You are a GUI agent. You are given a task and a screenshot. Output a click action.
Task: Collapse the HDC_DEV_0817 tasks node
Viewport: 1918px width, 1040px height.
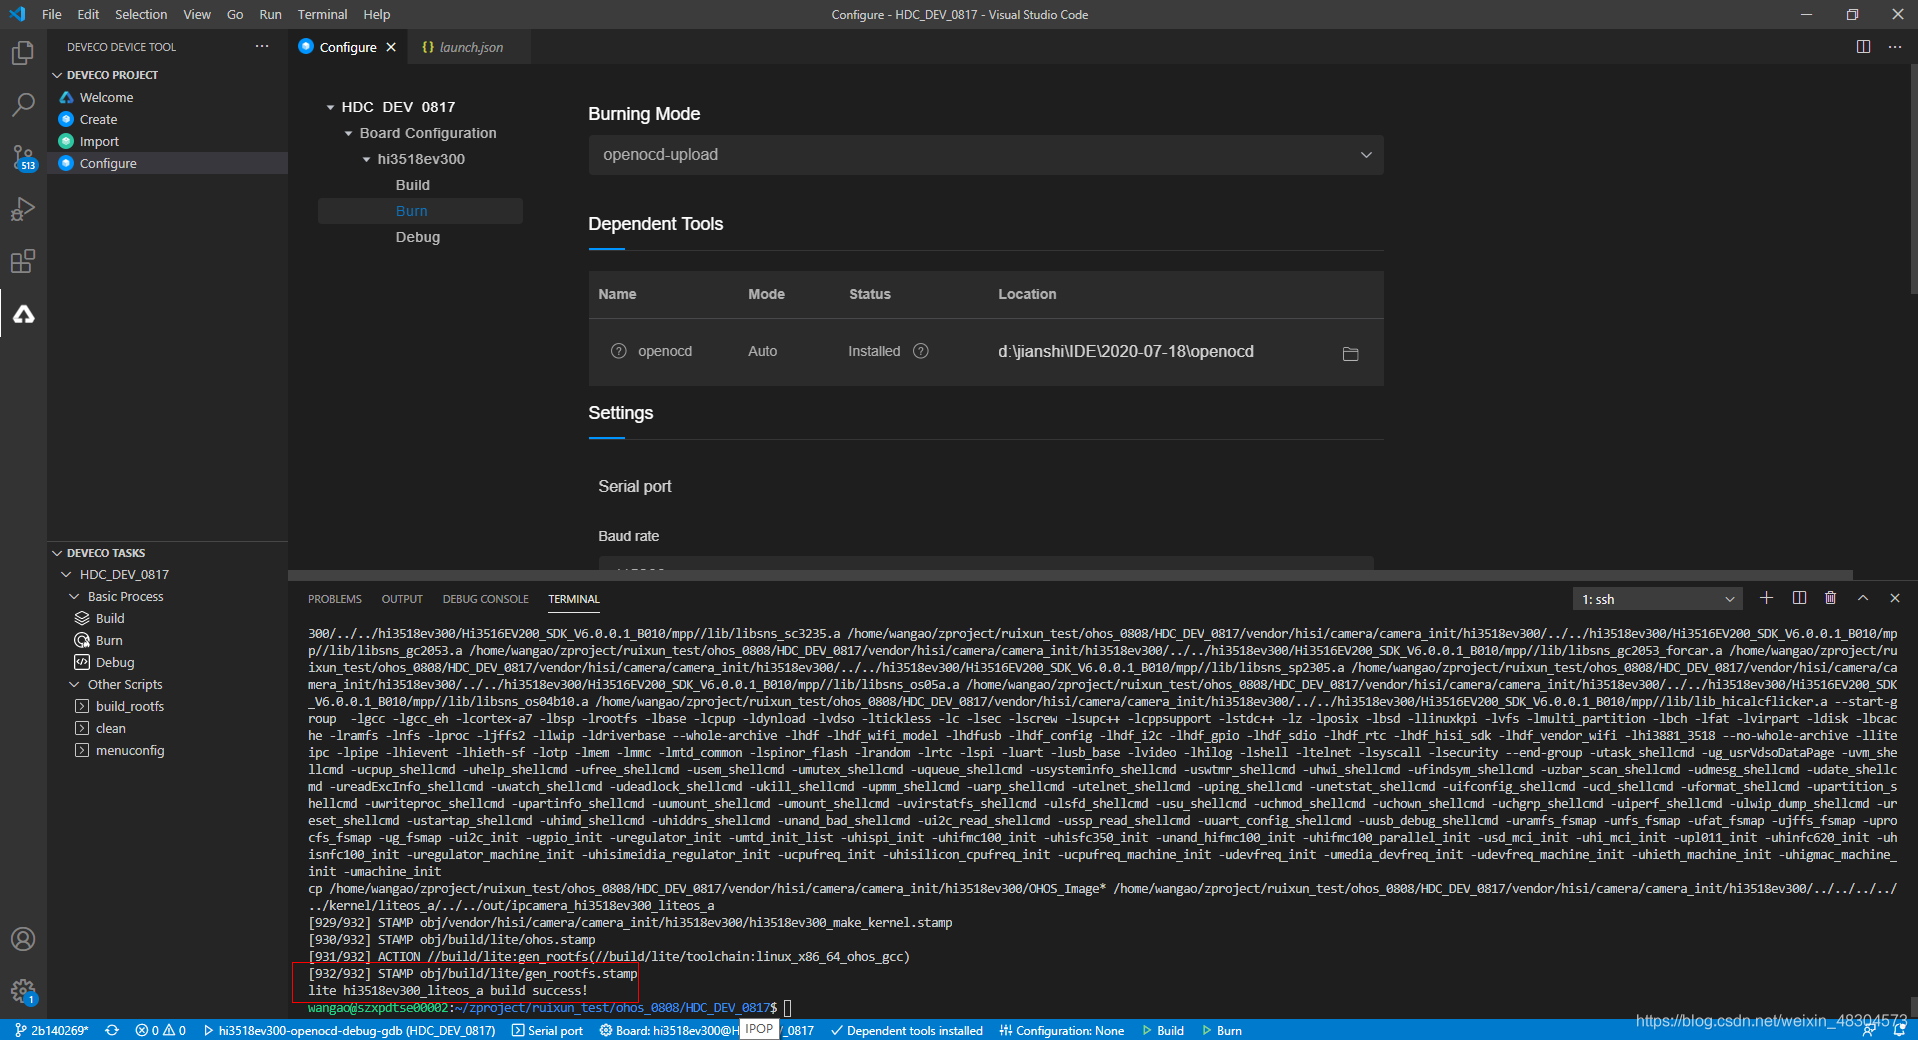point(67,574)
